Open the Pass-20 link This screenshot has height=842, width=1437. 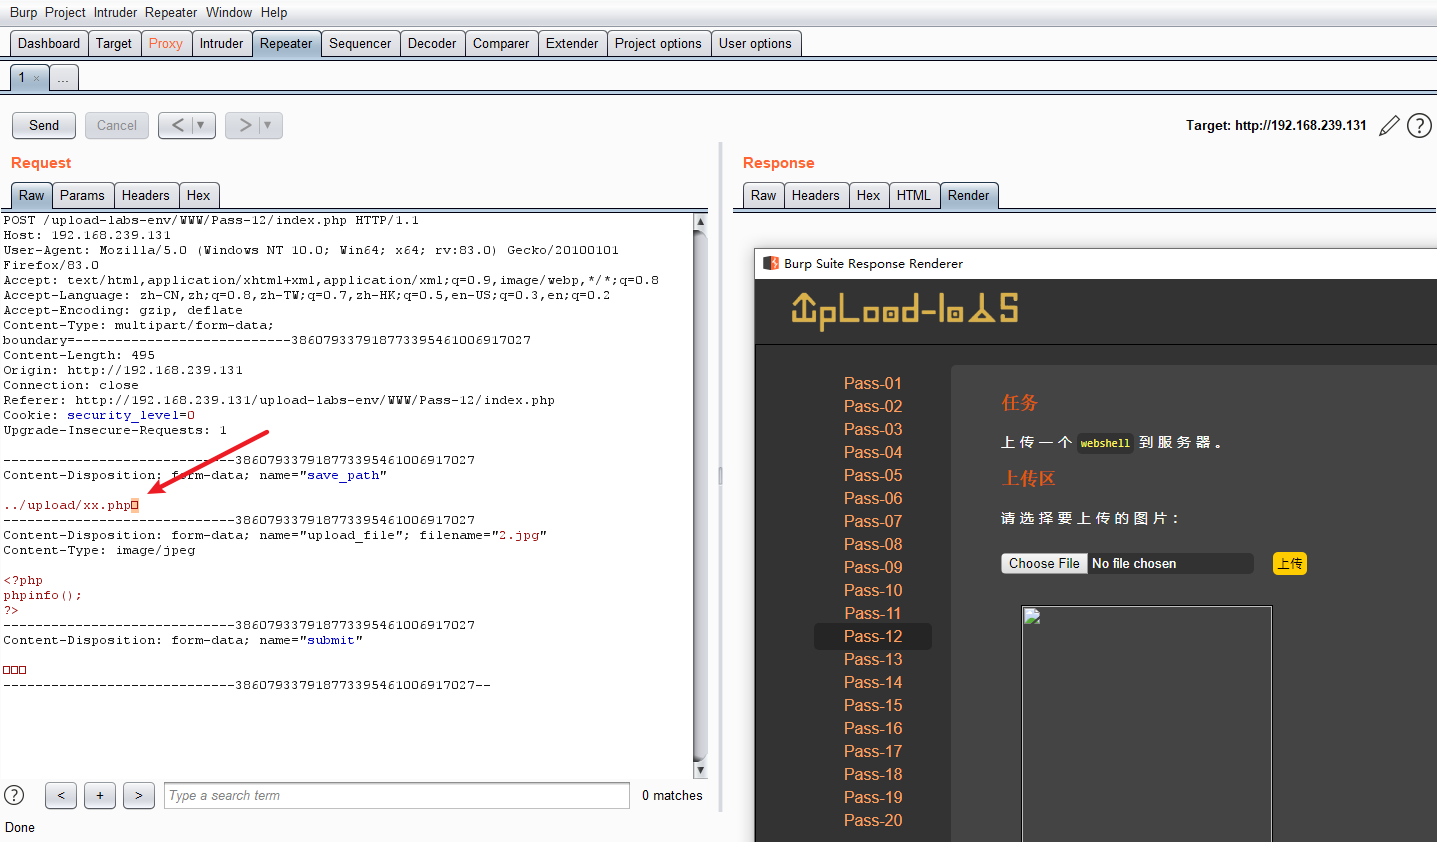[x=873, y=820]
